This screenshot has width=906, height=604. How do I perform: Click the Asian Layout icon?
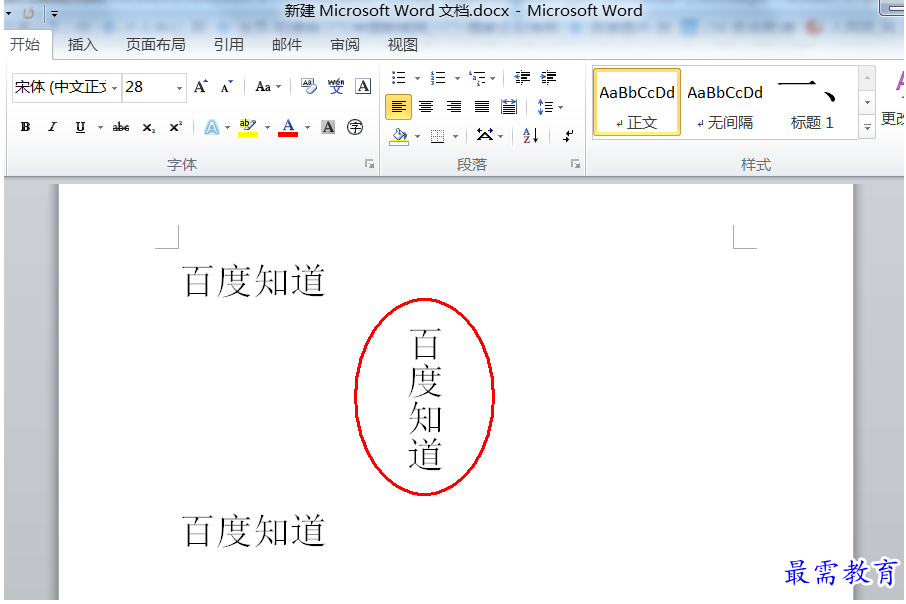(x=485, y=135)
